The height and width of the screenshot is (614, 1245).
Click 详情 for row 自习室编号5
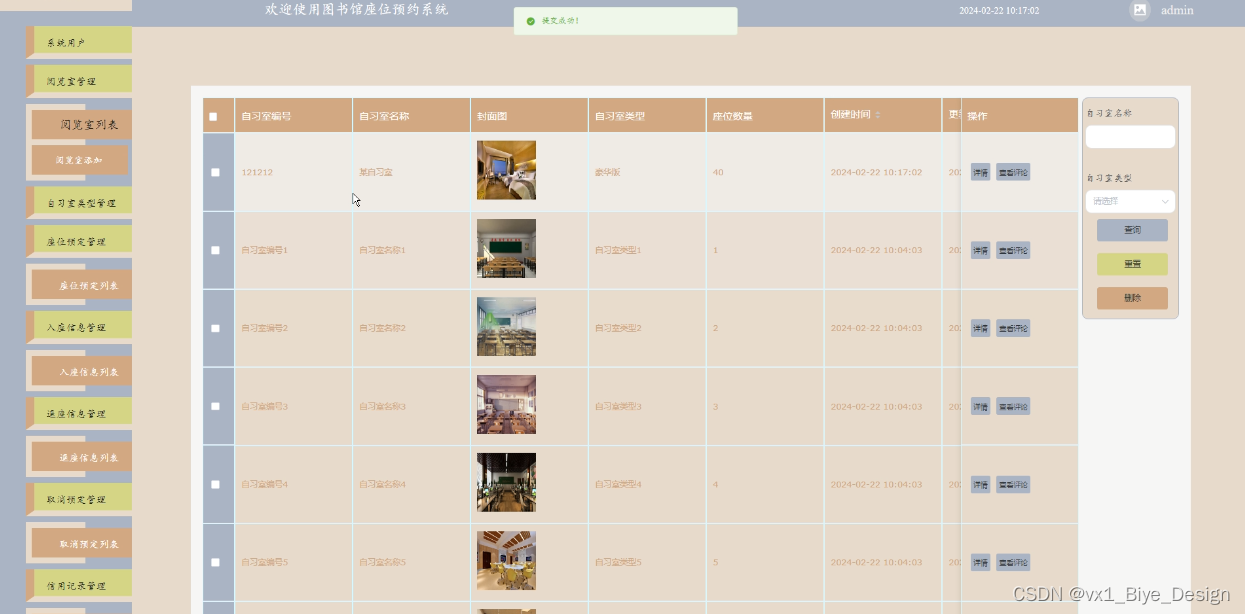981,562
